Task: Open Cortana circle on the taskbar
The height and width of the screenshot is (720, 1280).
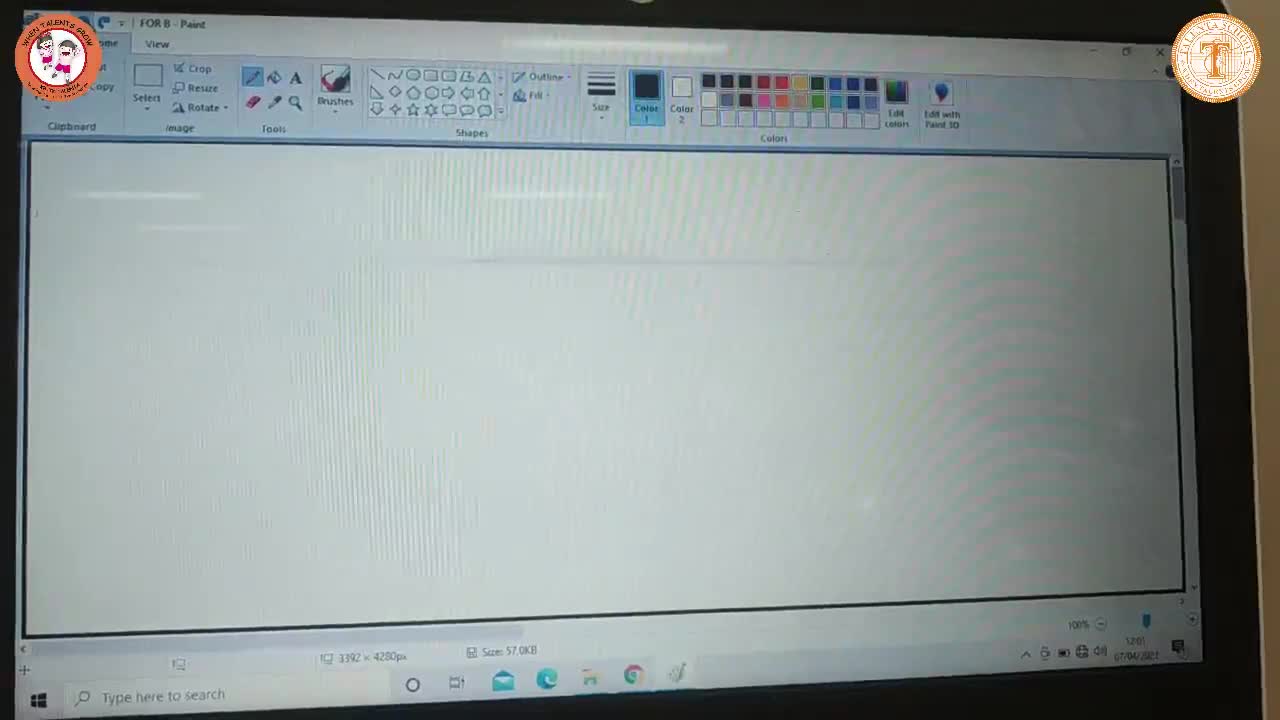Action: [412, 685]
